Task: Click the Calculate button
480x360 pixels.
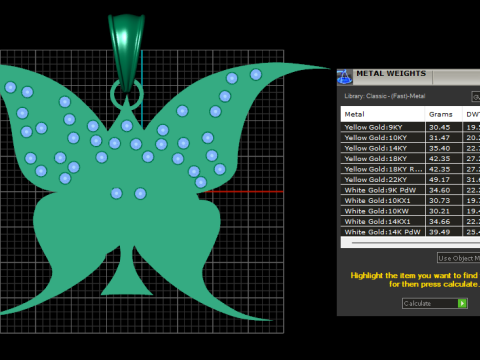Action: tap(434, 303)
